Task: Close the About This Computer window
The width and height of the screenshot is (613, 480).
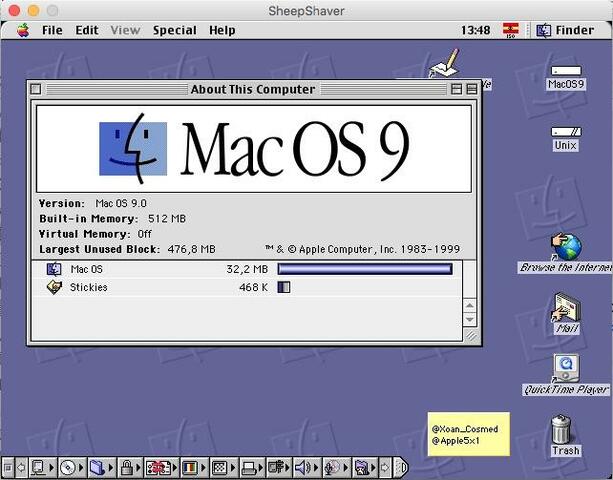Action: (36, 89)
